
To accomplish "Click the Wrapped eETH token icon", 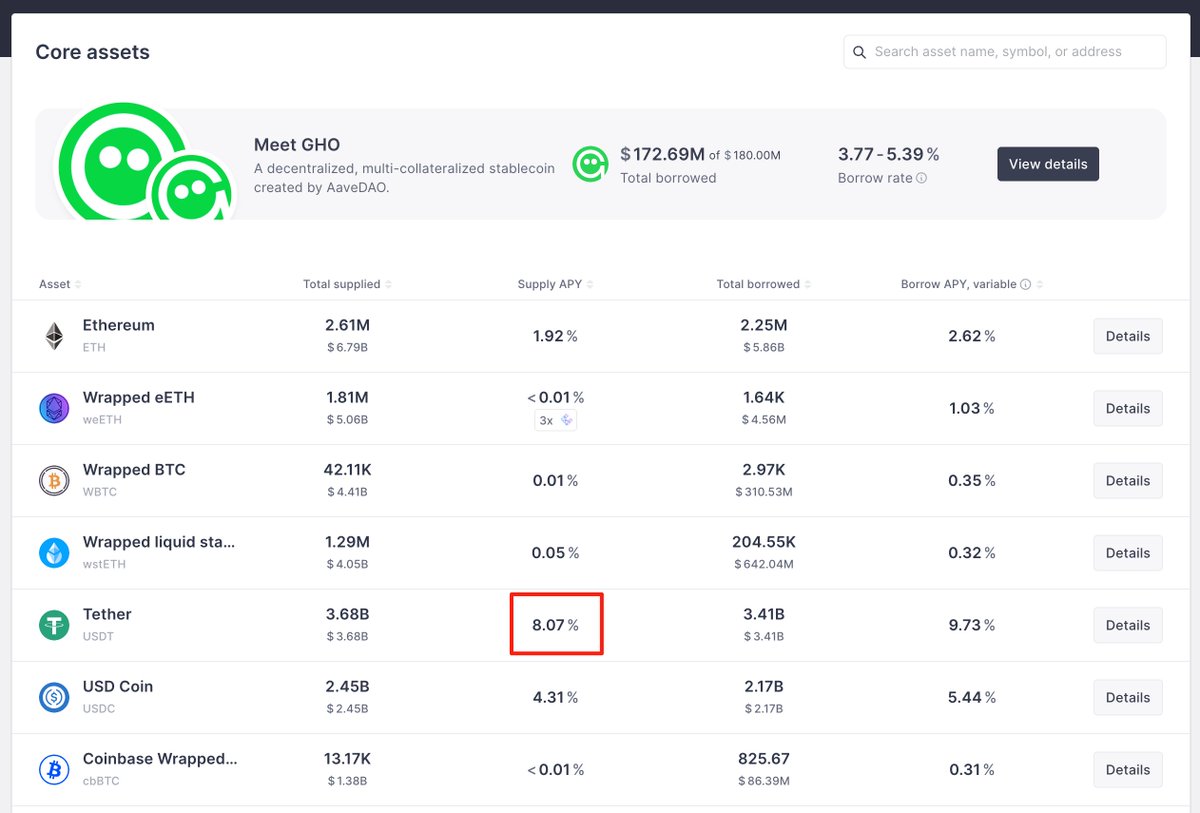I will 54,408.
